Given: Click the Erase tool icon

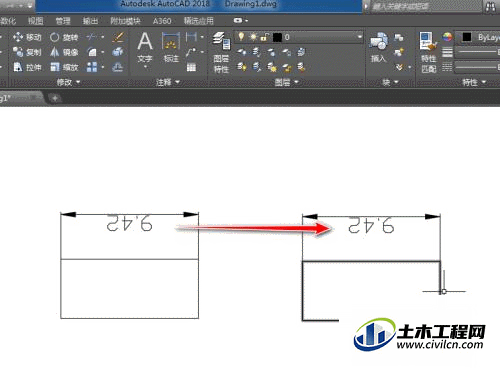Looking at the screenshot, I should (x=118, y=37).
